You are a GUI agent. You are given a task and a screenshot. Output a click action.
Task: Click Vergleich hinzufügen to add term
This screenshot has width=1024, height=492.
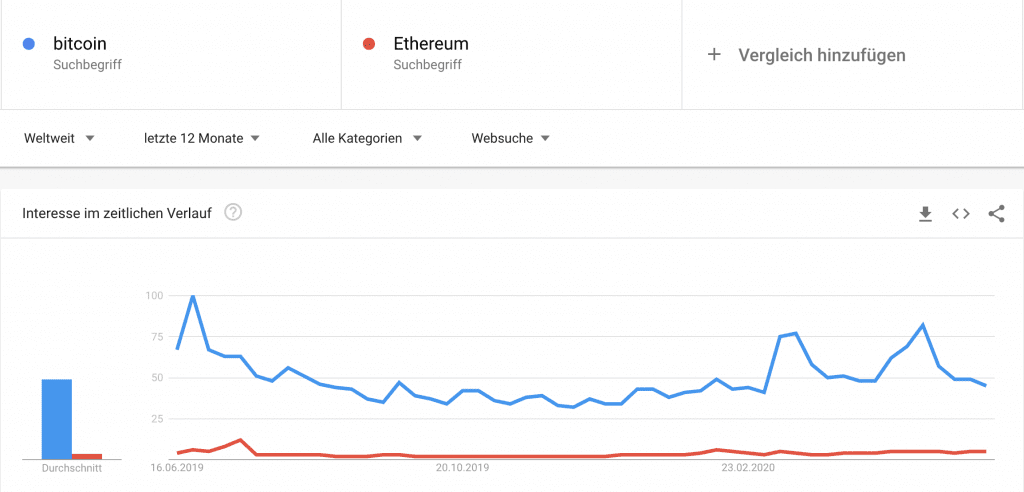click(x=821, y=55)
